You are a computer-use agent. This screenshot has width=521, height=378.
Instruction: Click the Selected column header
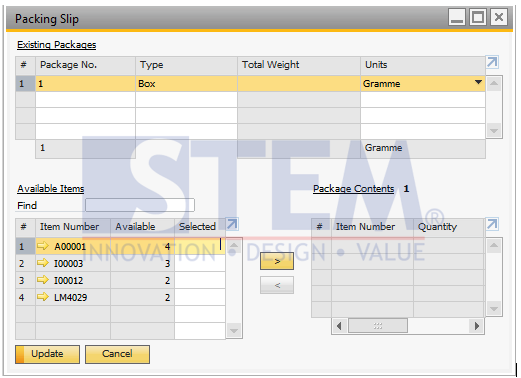point(200,227)
